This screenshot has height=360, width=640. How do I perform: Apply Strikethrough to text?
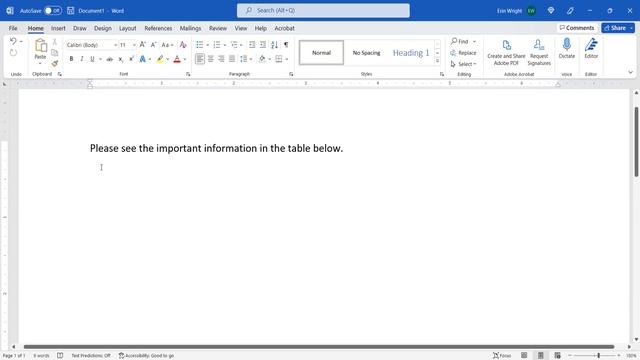tap(109, 59)
